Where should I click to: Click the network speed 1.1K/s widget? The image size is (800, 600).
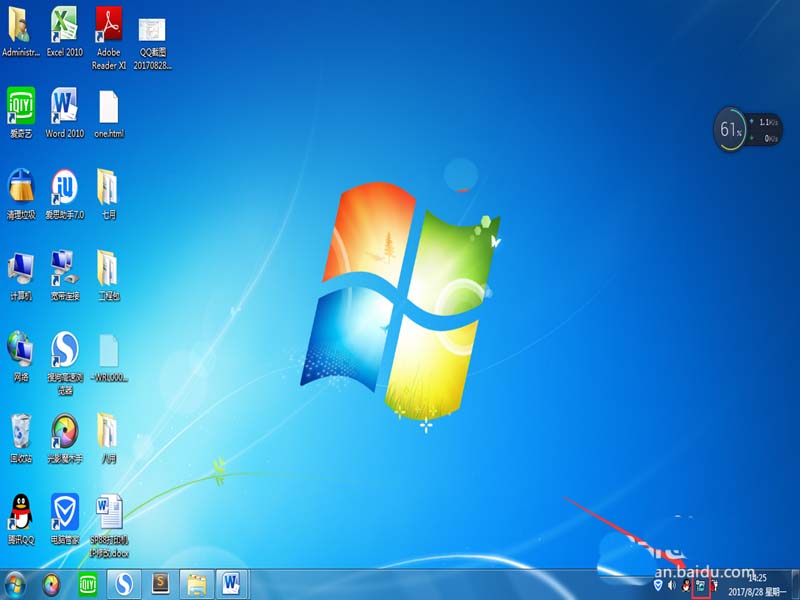pos(764,130)
